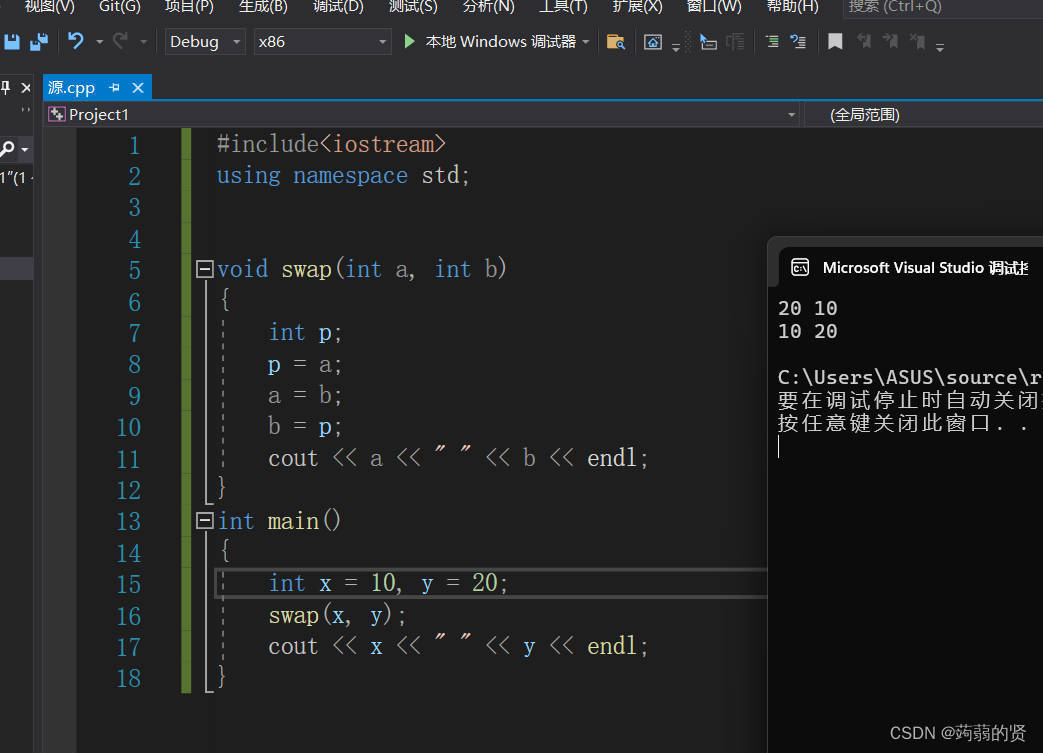Open the Project1 scope dropdown
This screenshot has width=1043, height=753.
tap(423, 114)
